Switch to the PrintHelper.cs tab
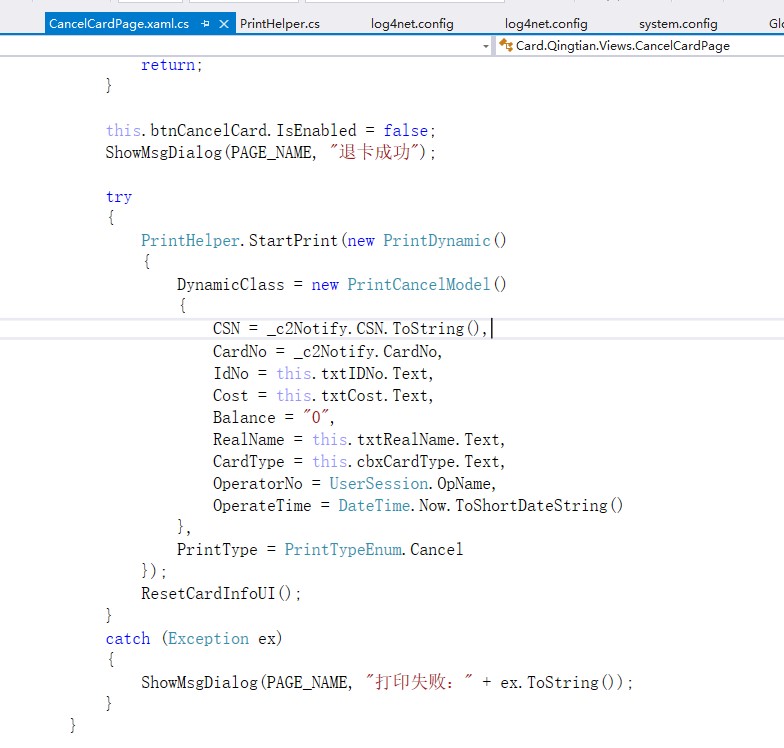784x748 pixels. (x=280, y=24)
